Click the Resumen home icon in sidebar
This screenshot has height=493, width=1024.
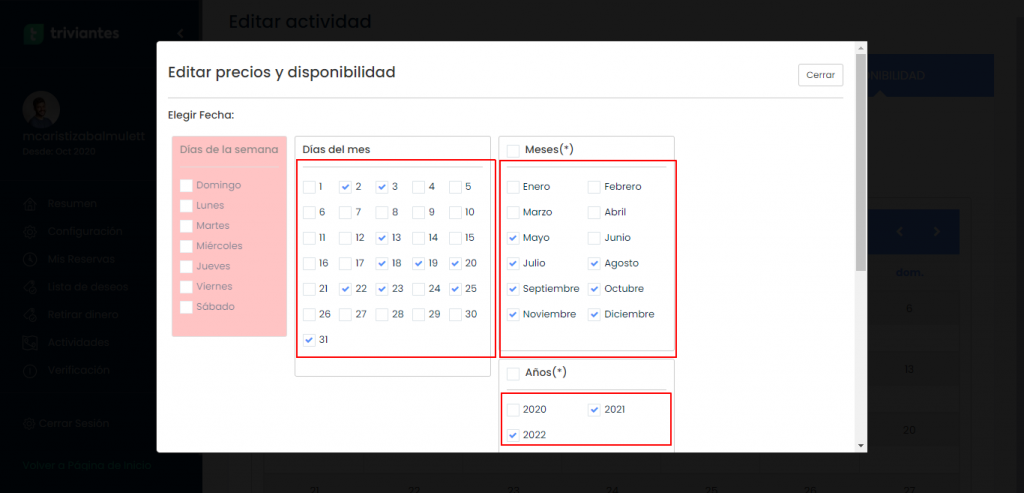pos(29,204)
